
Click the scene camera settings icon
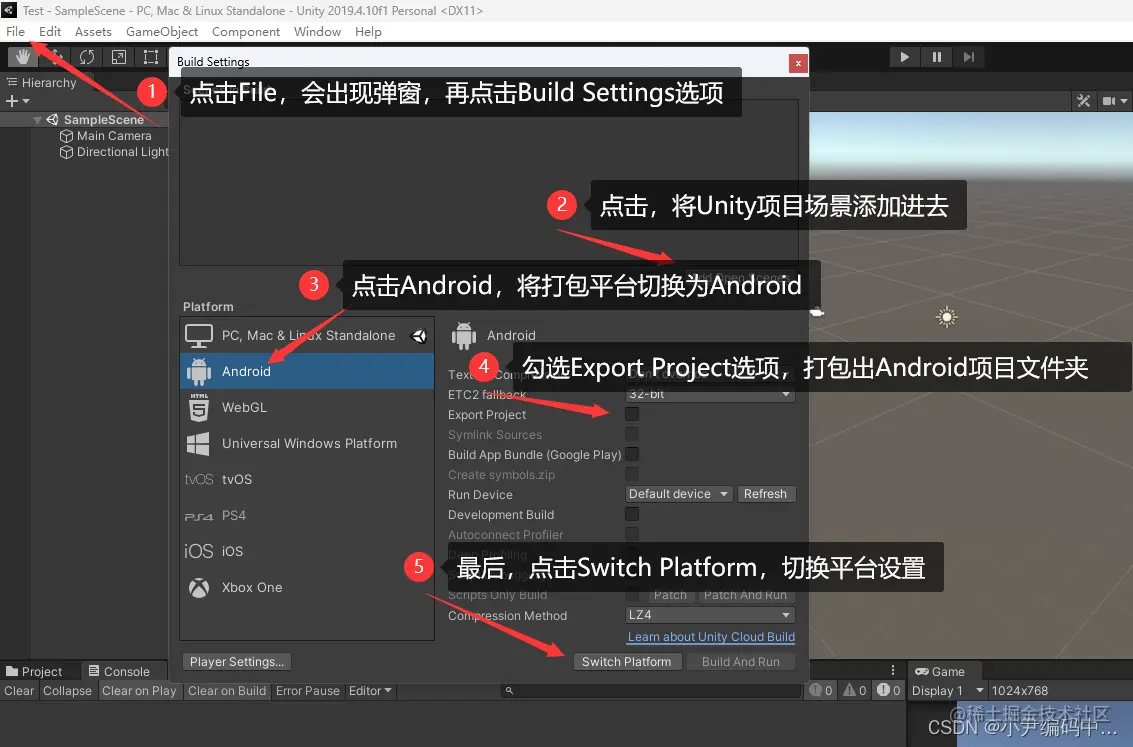[1108, 101]
